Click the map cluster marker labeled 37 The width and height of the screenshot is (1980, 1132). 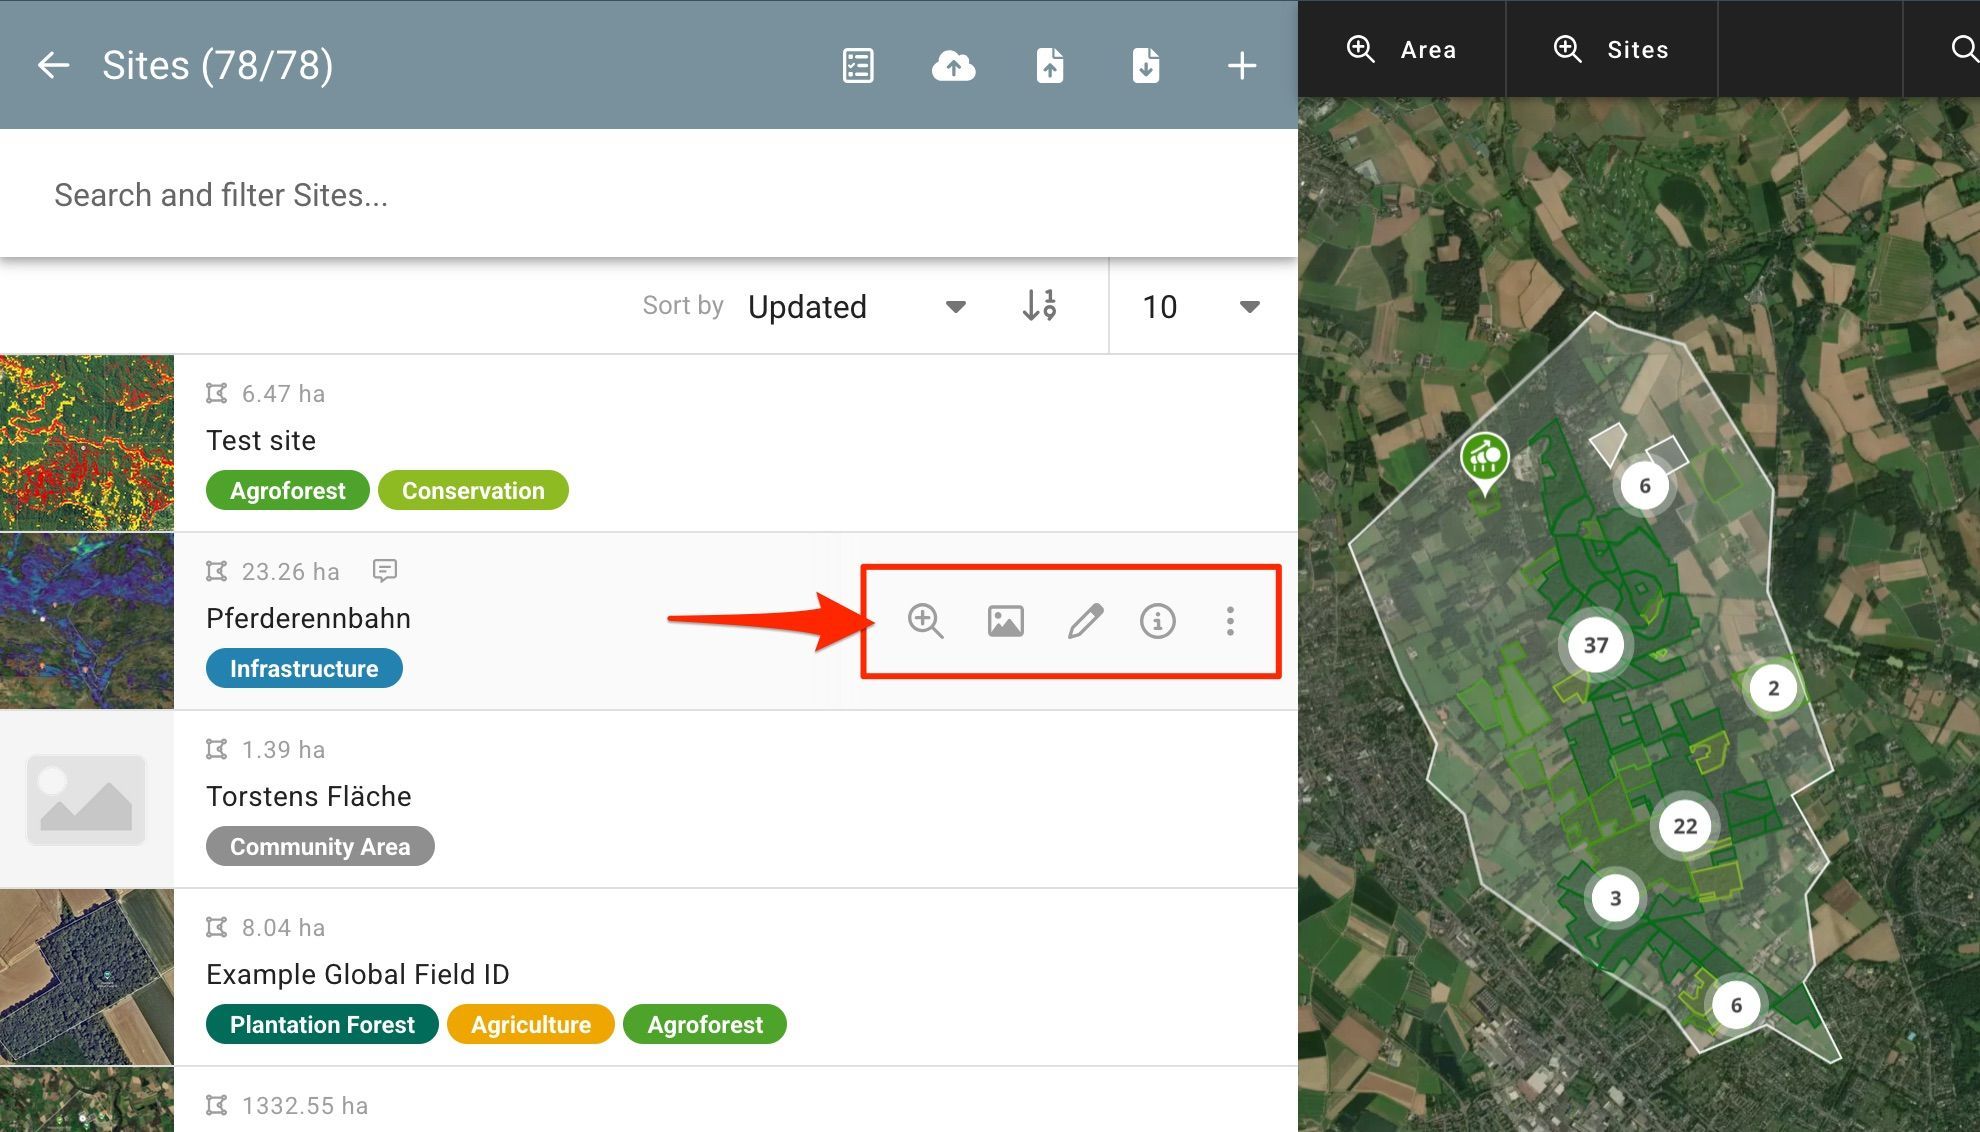click(x=1596, y=645)
